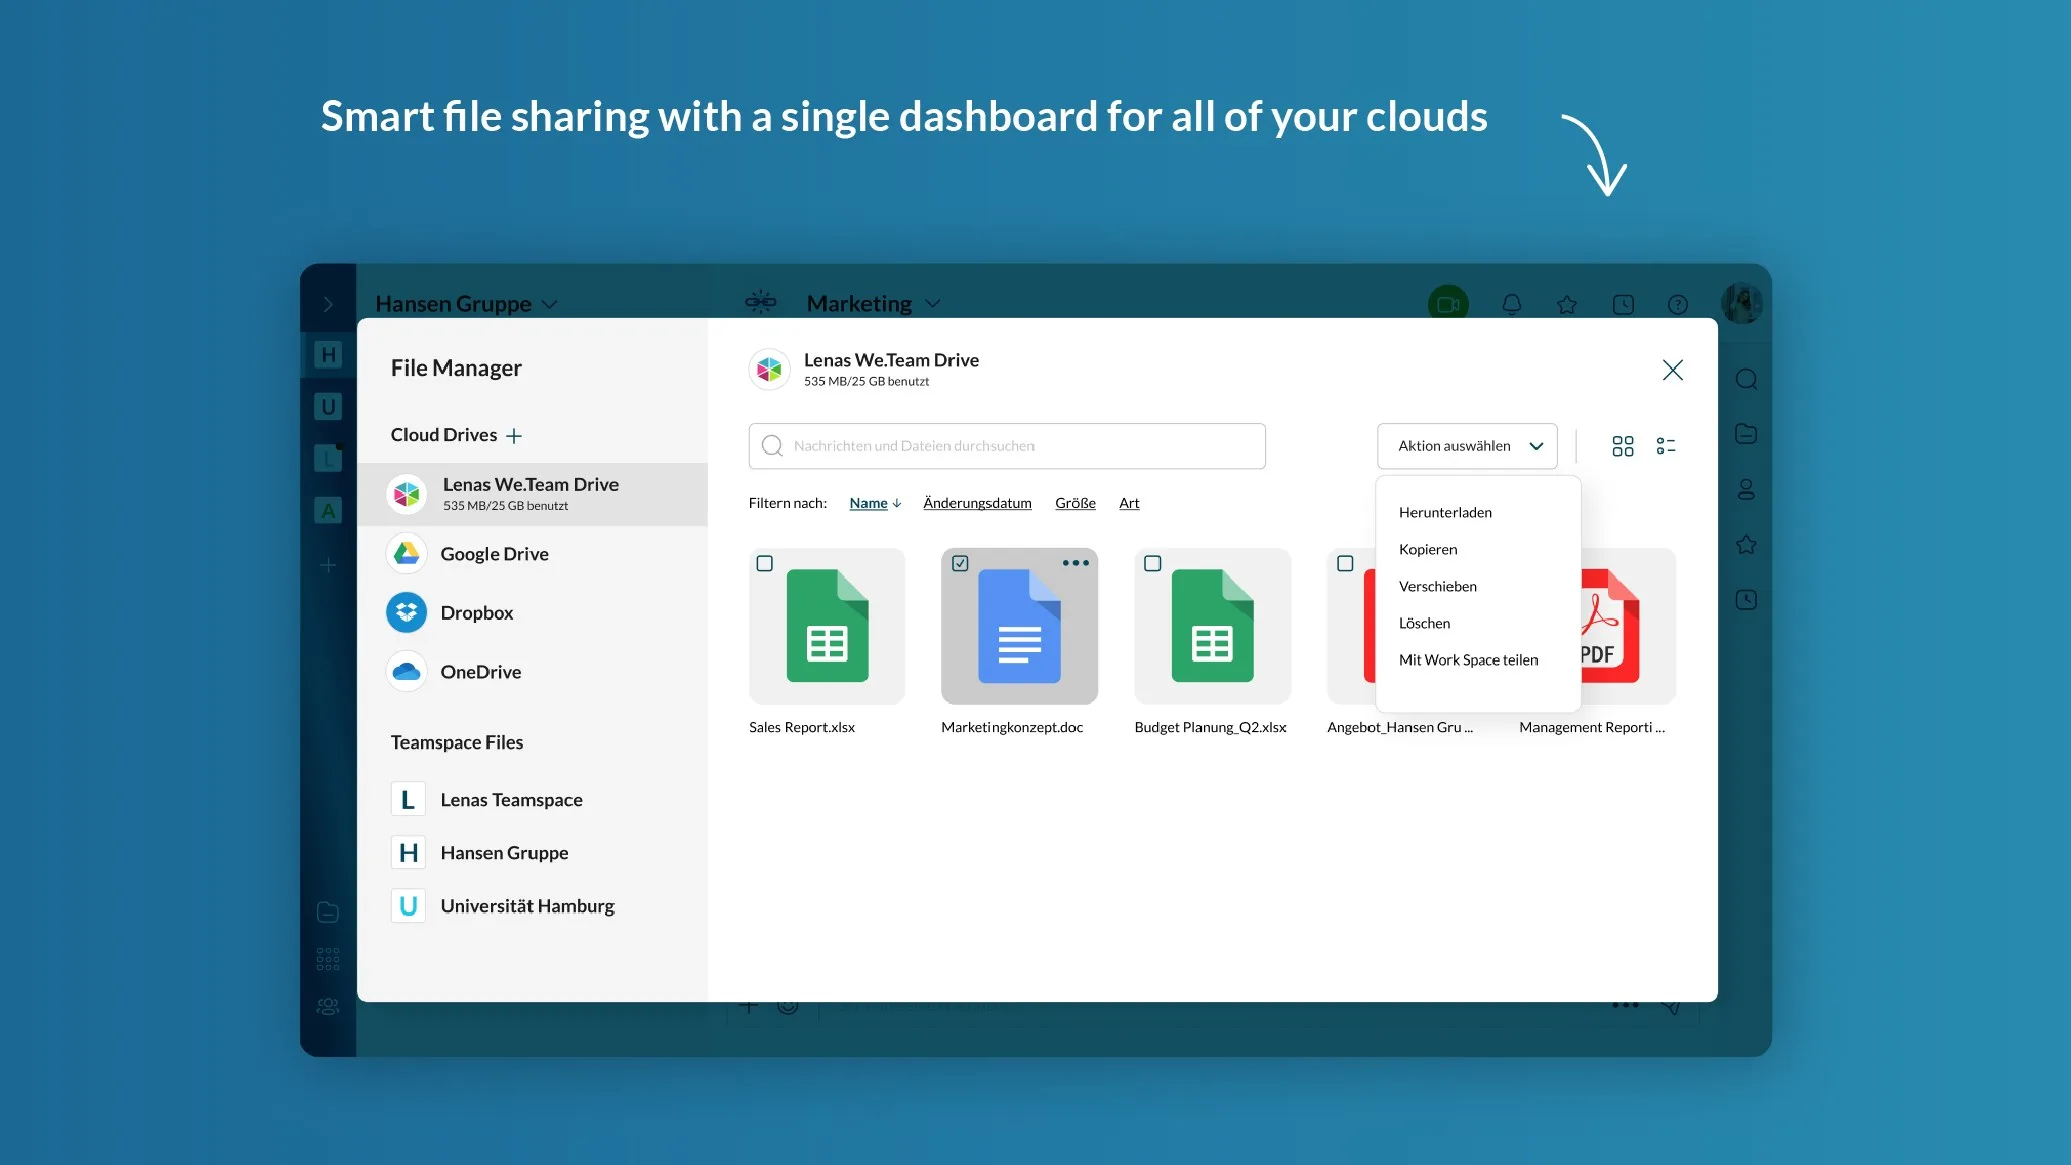Open the Marketingkonzept.doc file thumbnail
Viewport: 2071px width, 1165px height.
pos(1019,626)
